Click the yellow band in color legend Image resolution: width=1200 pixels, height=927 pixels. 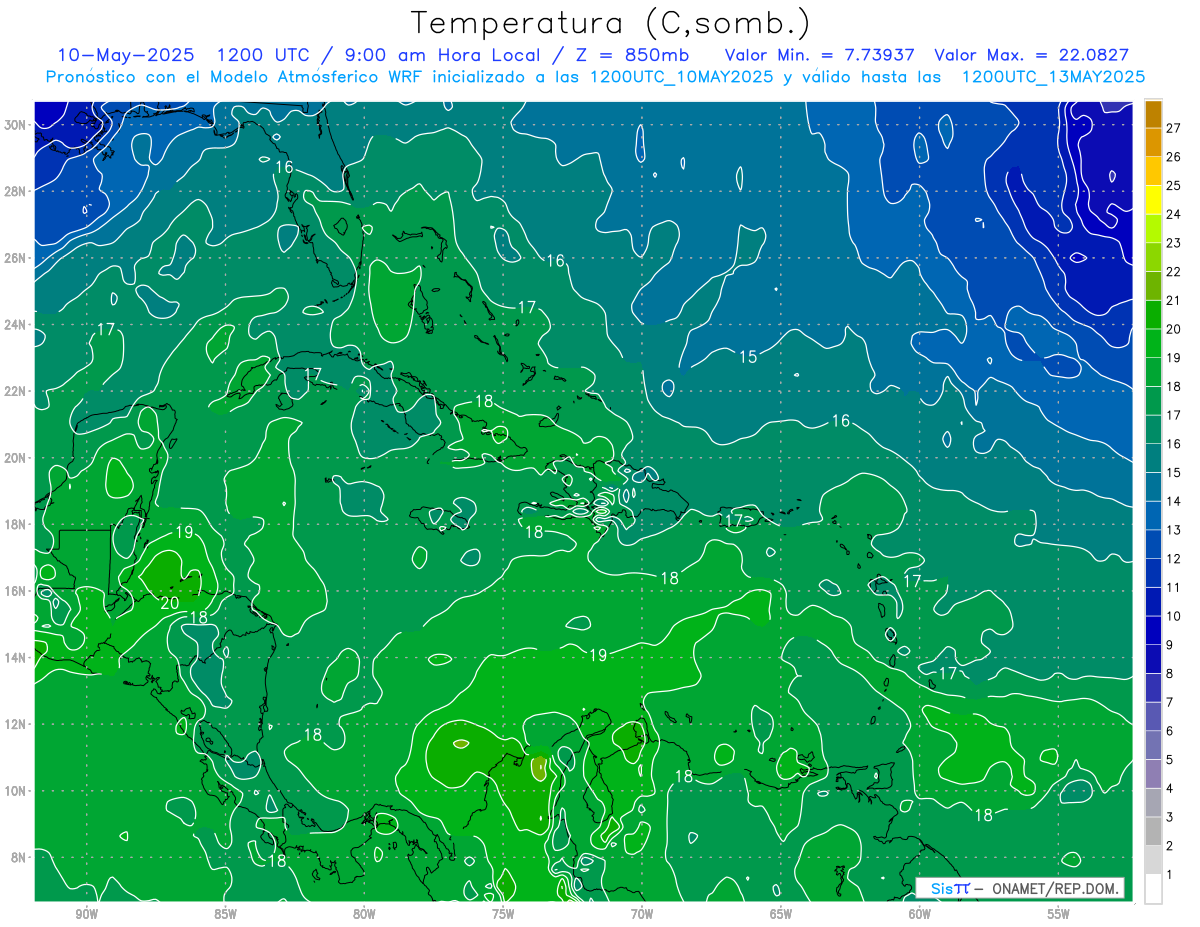[1153, 200]
